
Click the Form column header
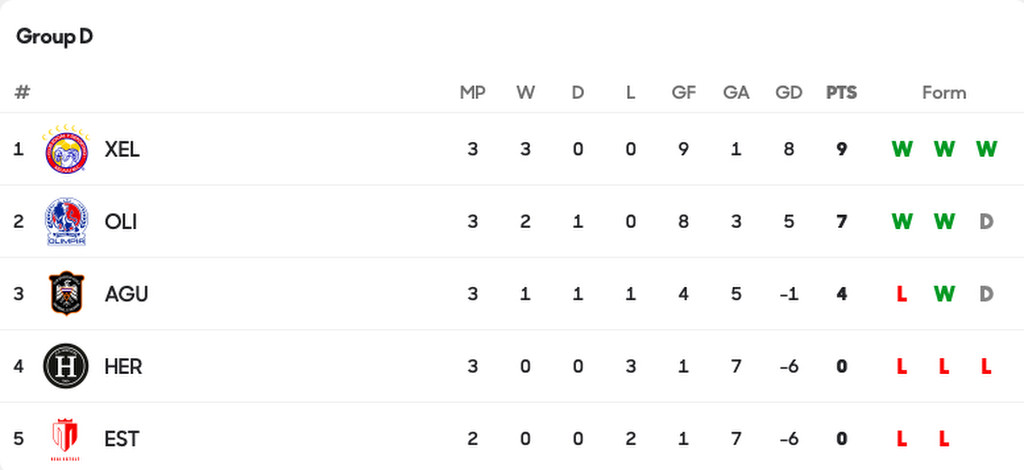[x=944, y=92]
